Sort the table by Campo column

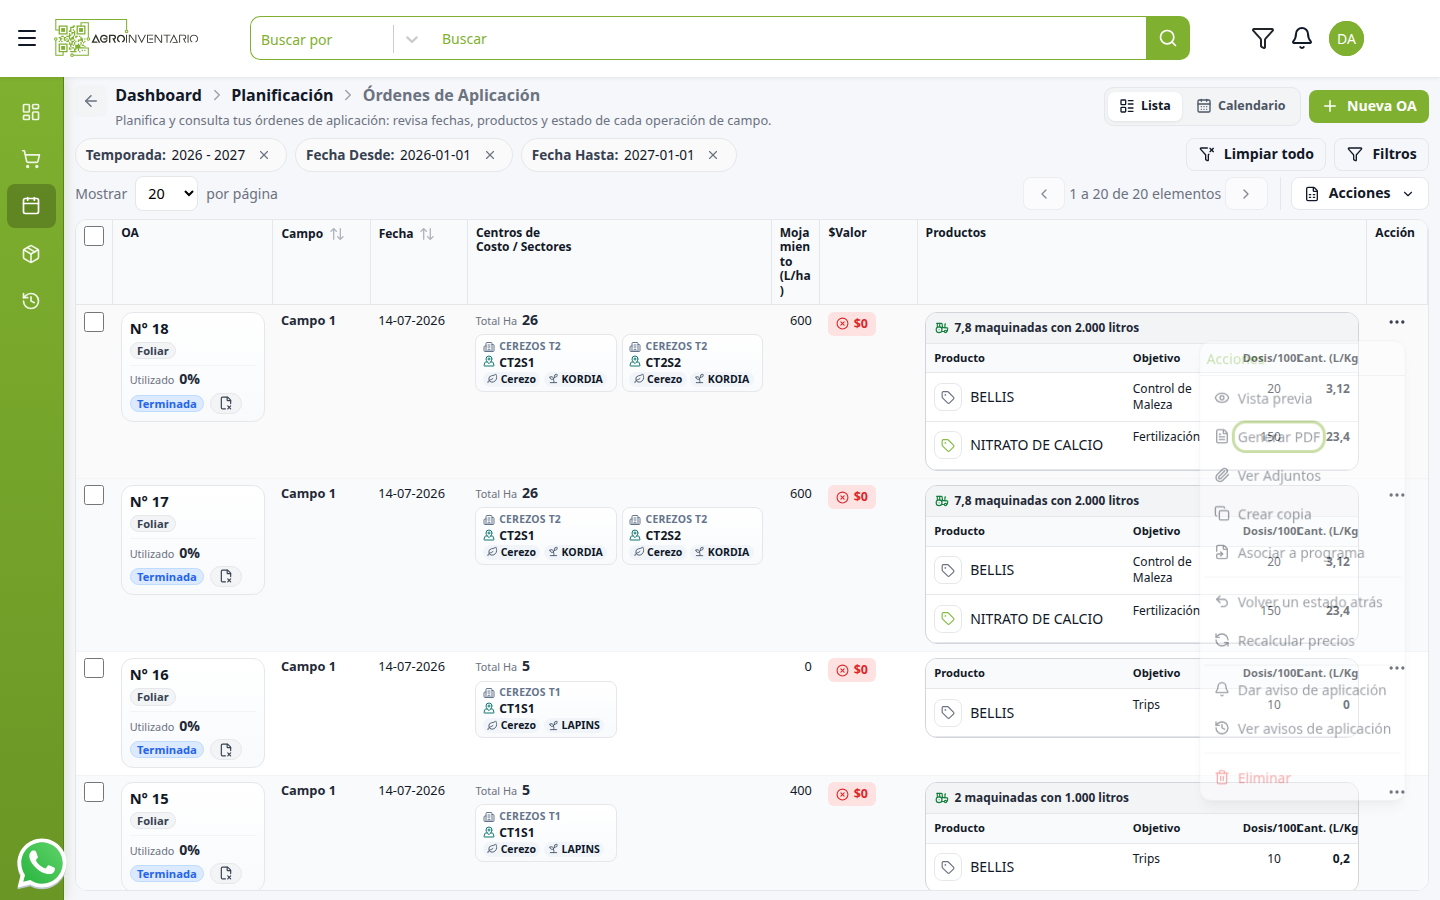tap(337, 234)
